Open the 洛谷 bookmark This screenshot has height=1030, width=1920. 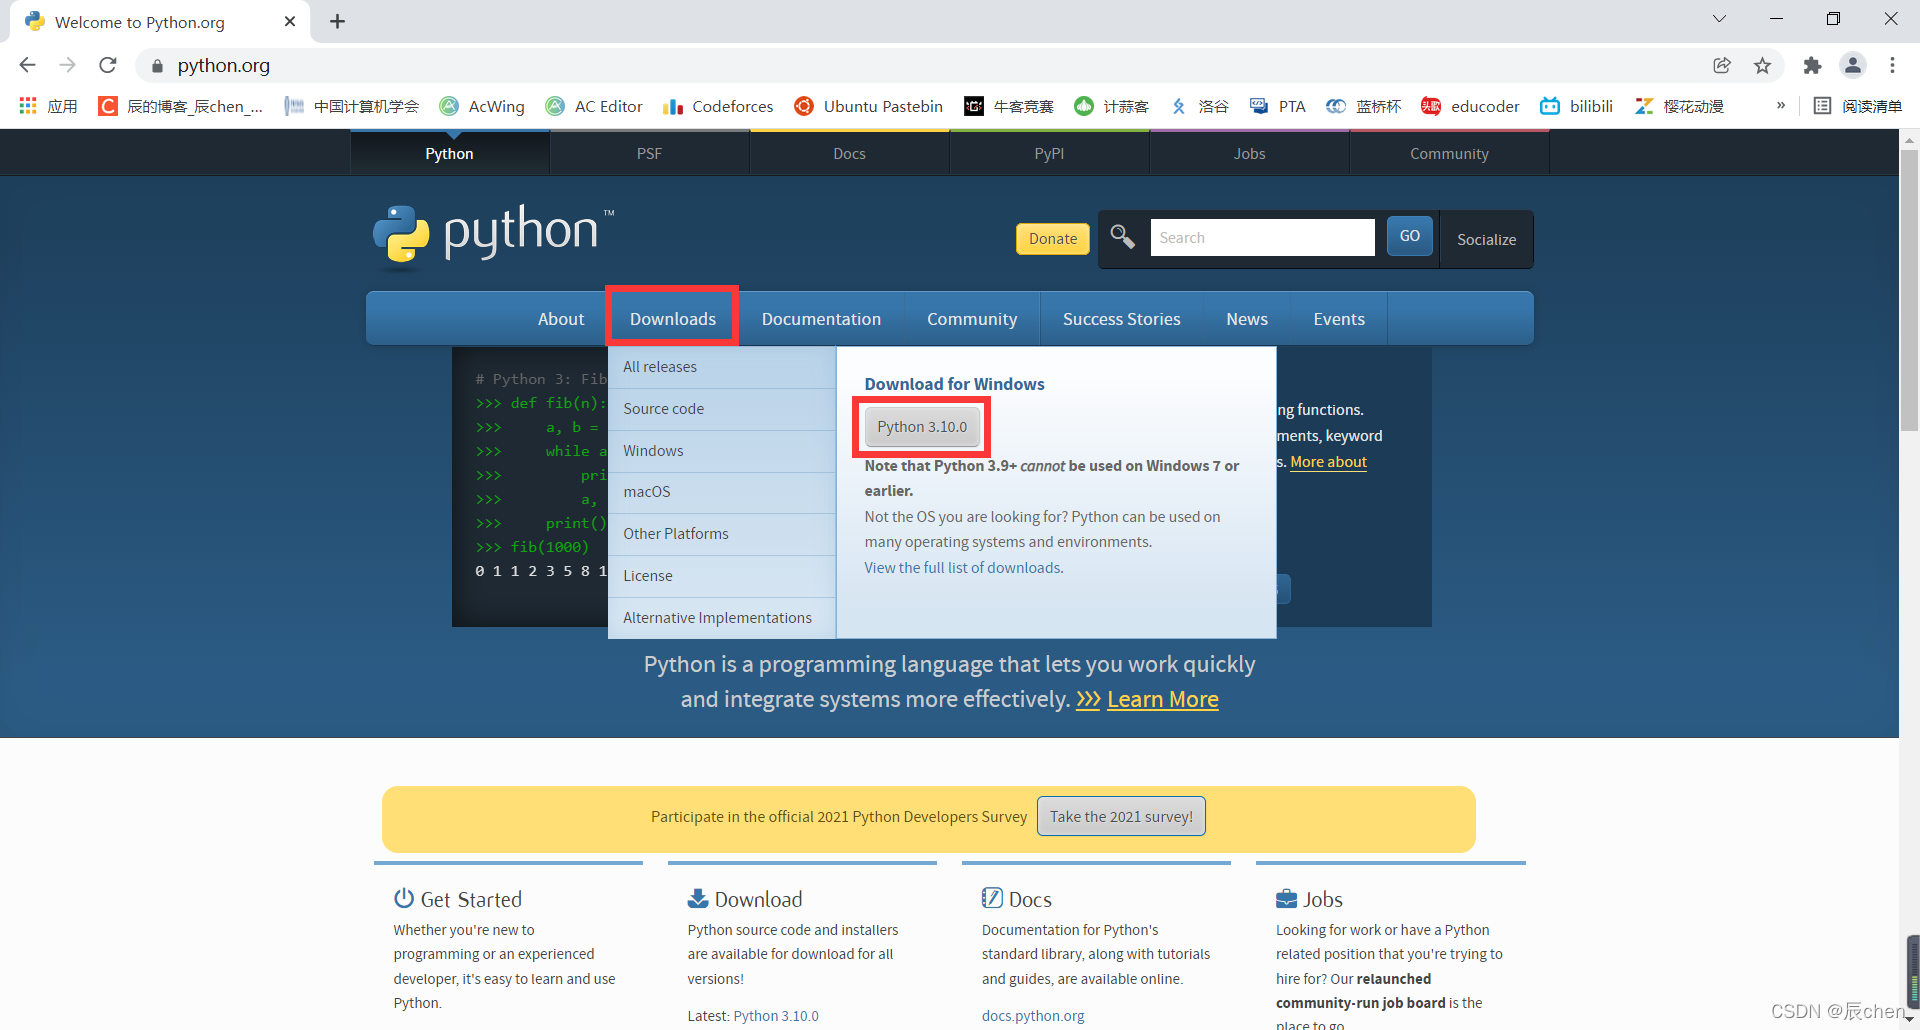coord(1198,106)
